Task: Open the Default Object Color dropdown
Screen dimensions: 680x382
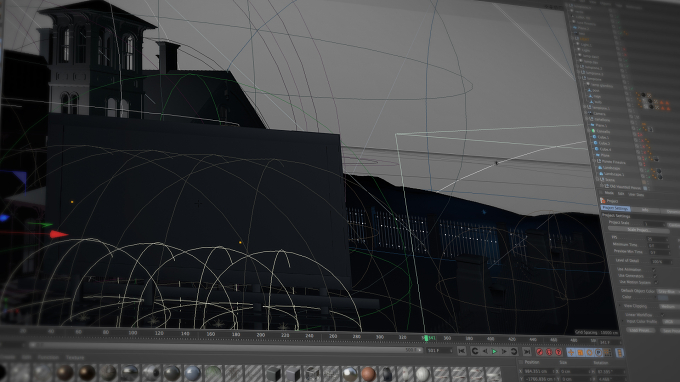Action: click(669, 292)
